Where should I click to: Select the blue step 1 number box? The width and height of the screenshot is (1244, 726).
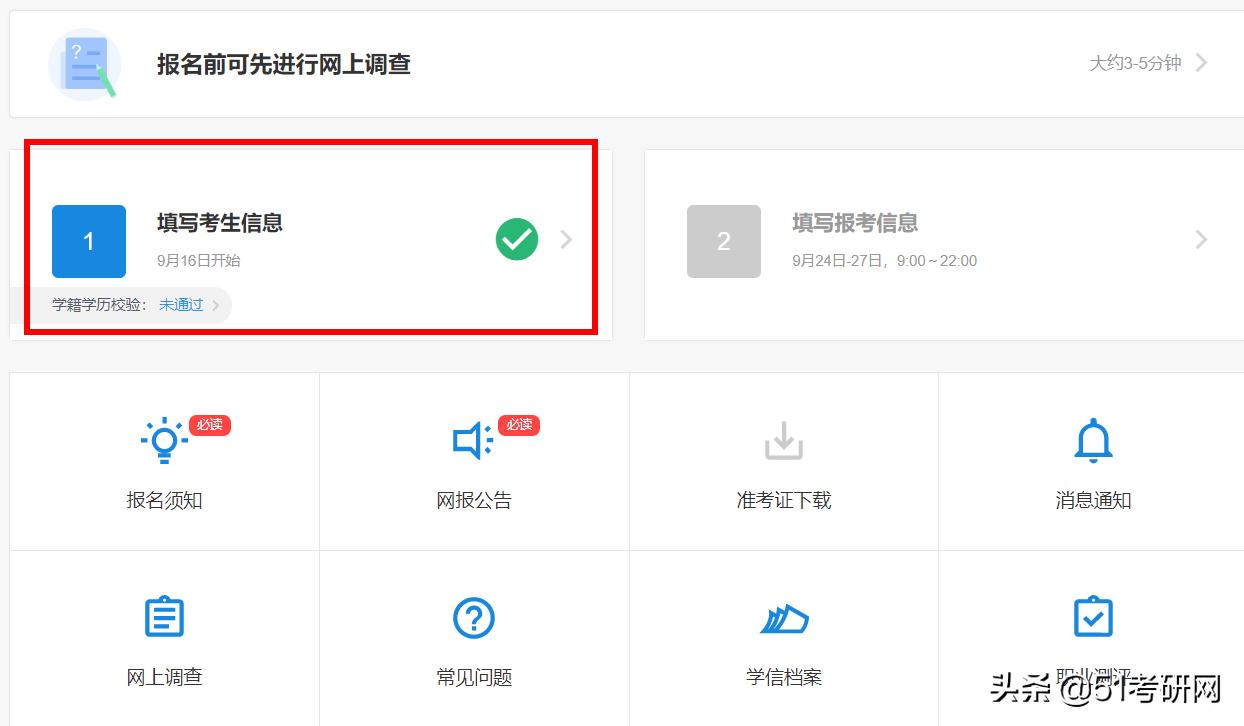[89, 241]
